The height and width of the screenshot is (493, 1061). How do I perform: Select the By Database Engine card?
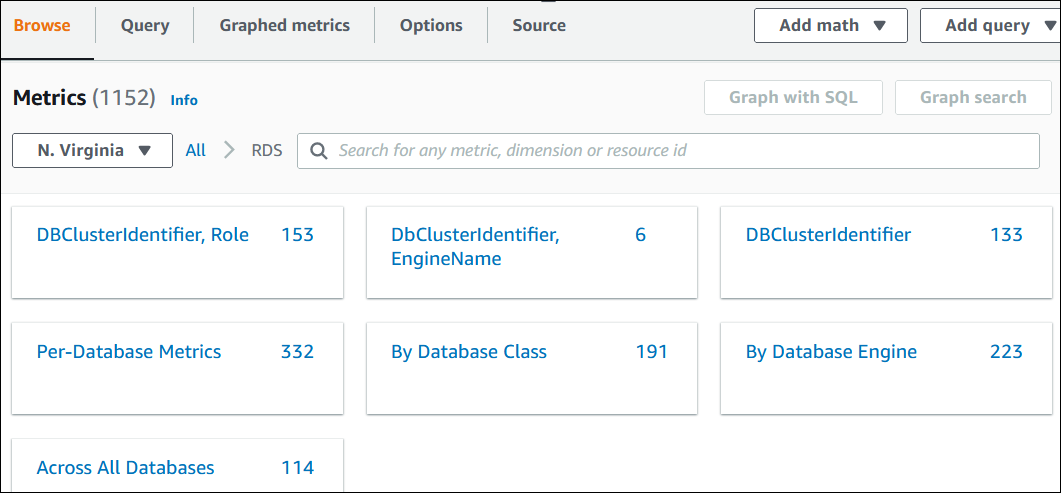[831, 352]
